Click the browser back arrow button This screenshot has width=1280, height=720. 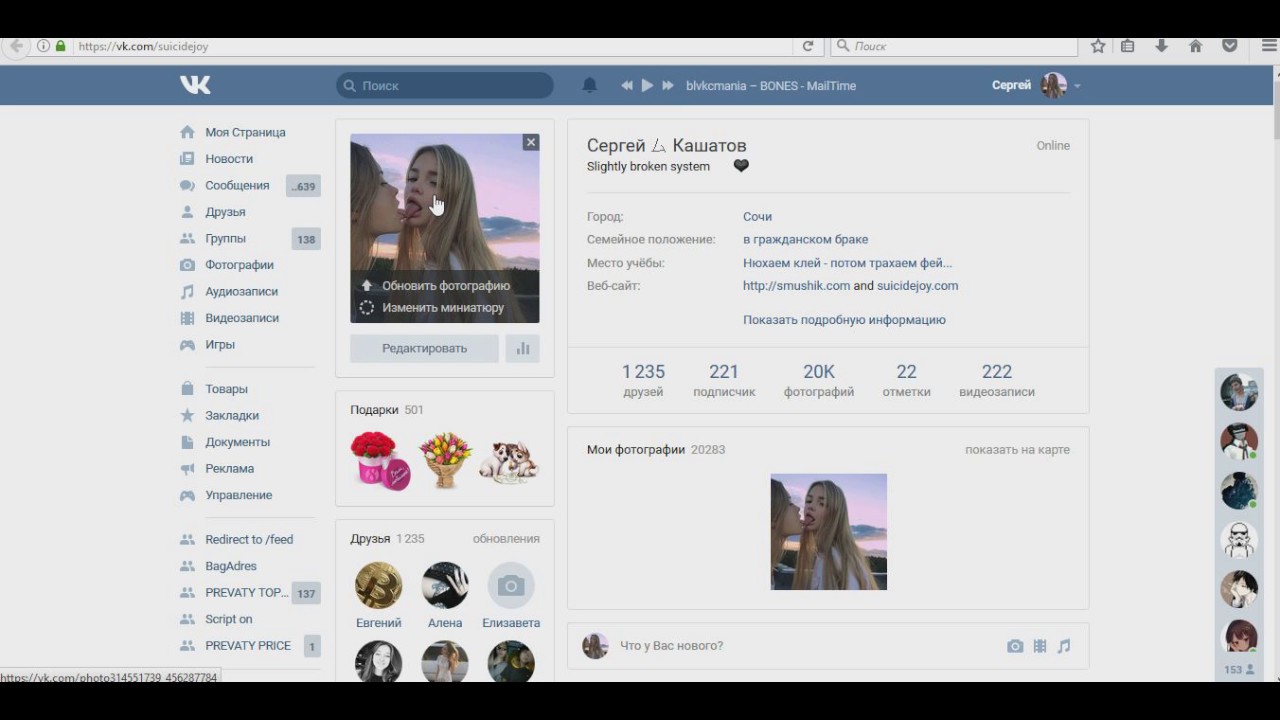16,46
